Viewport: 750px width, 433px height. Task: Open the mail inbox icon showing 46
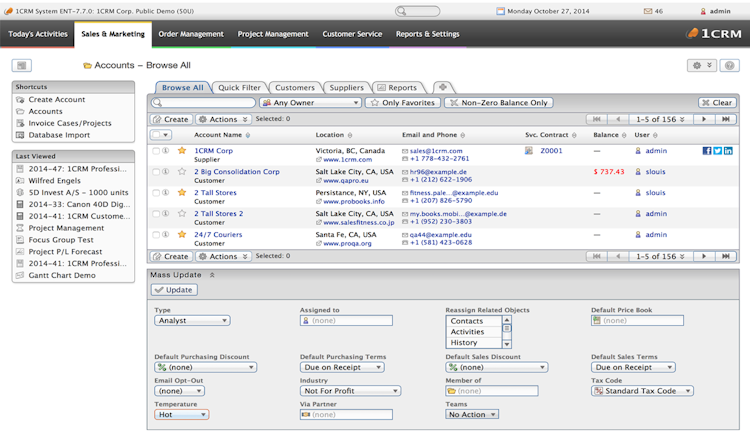point(648,11)
